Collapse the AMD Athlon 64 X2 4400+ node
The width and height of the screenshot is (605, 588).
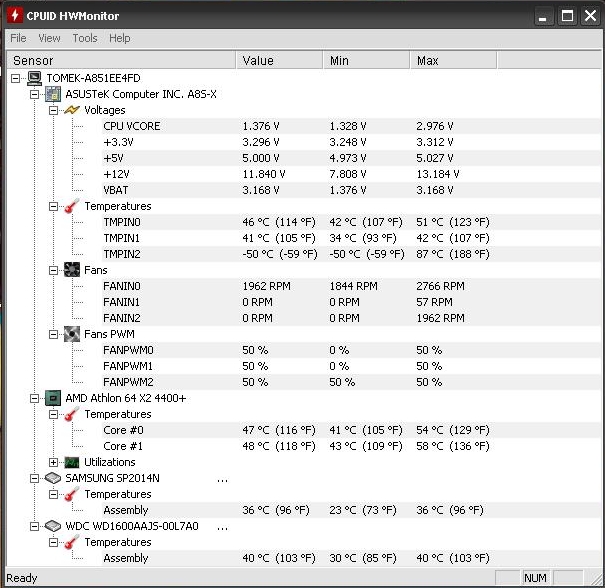[34, 398]
